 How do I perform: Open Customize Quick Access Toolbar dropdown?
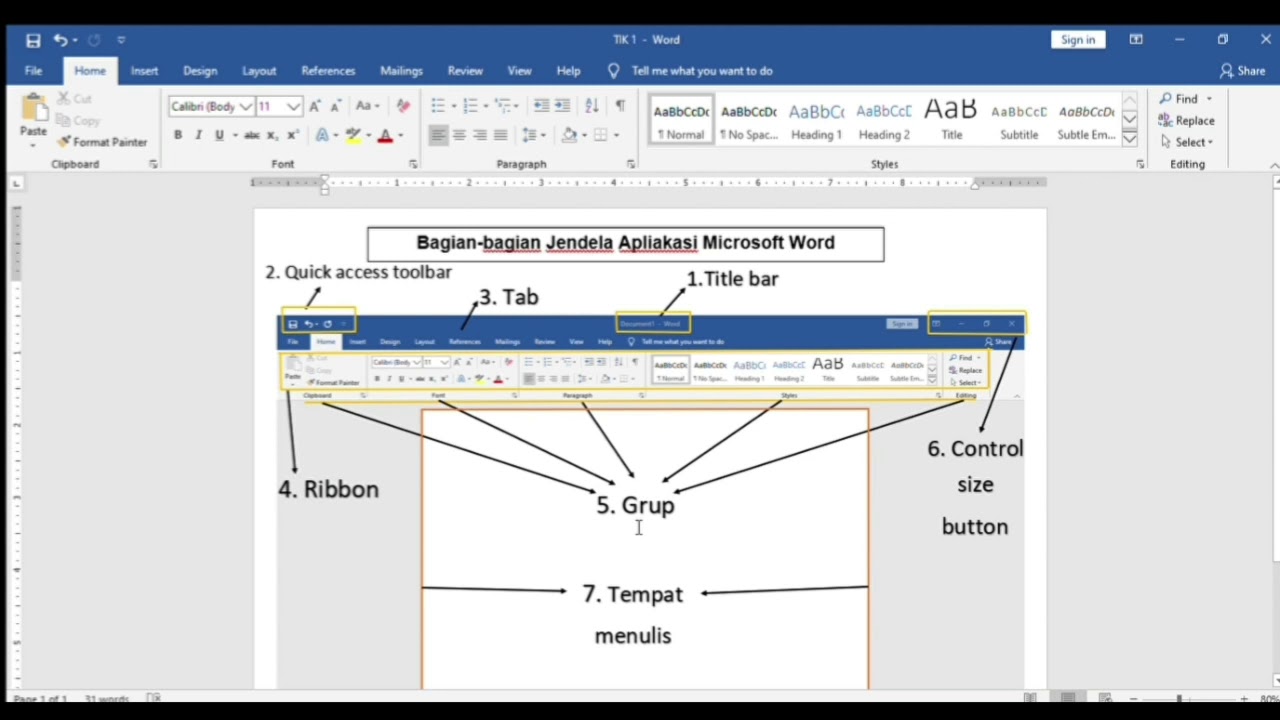pos(121,40)
